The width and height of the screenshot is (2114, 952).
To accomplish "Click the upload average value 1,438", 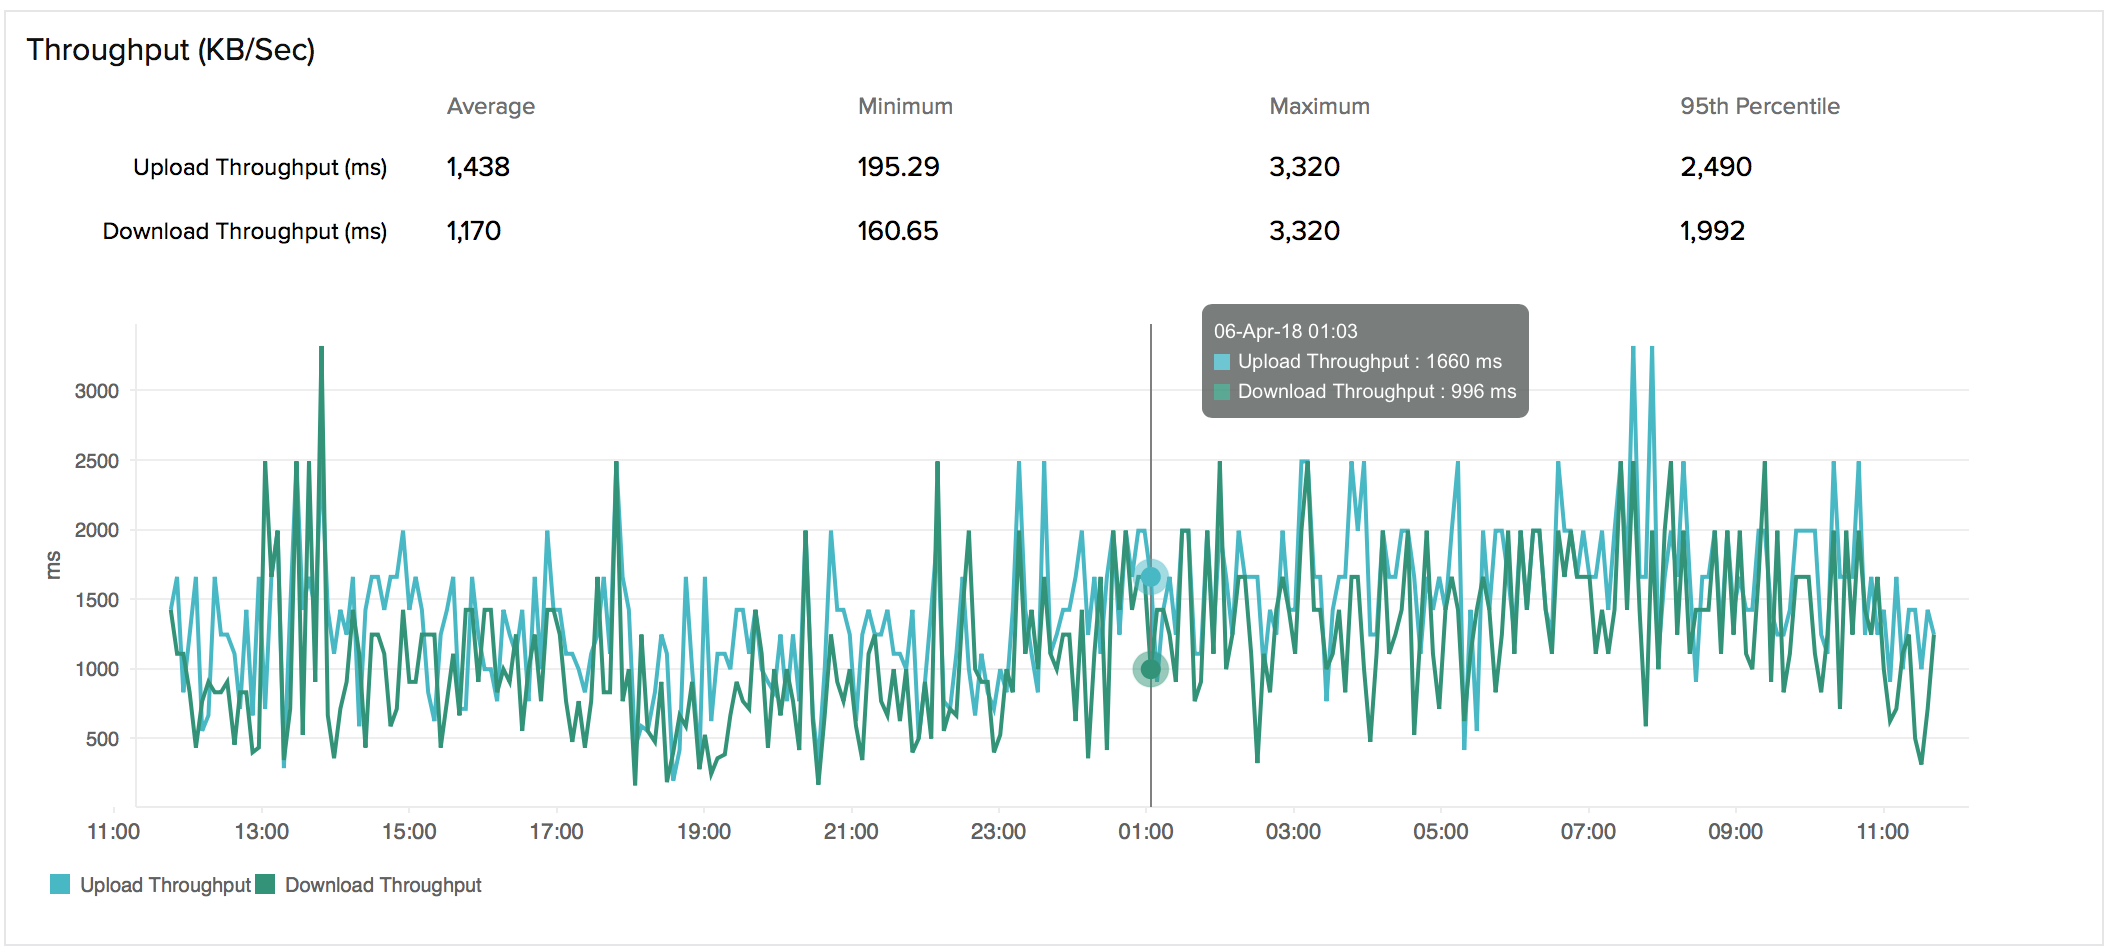I will (x=478, y=167).
